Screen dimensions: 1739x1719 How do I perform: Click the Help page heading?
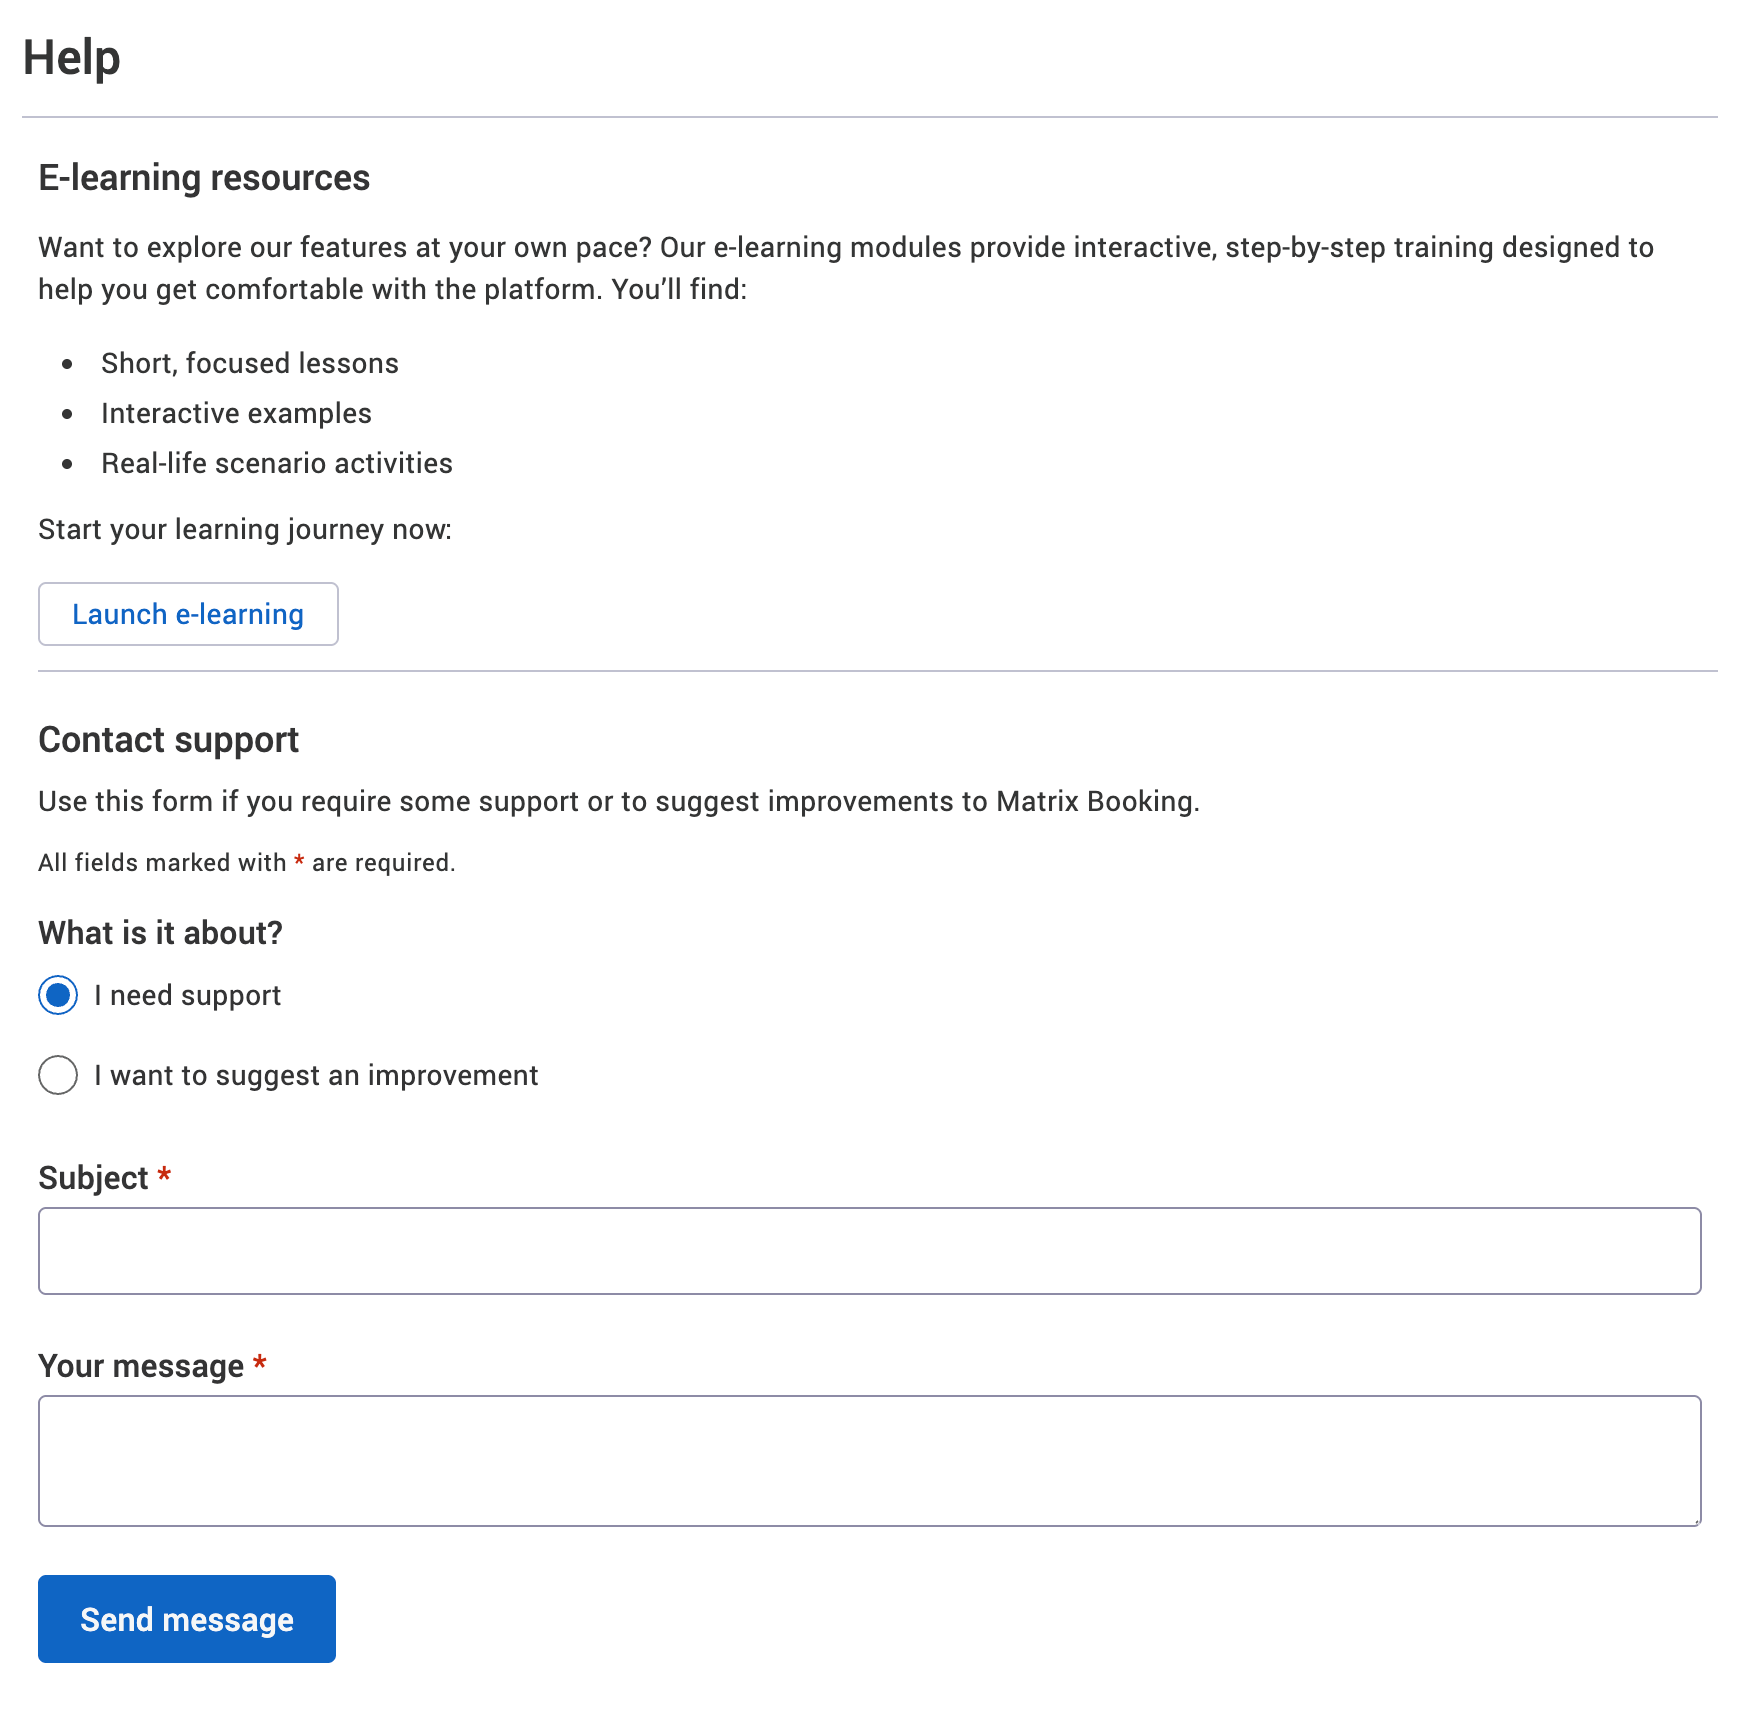[x=72, y=58]
